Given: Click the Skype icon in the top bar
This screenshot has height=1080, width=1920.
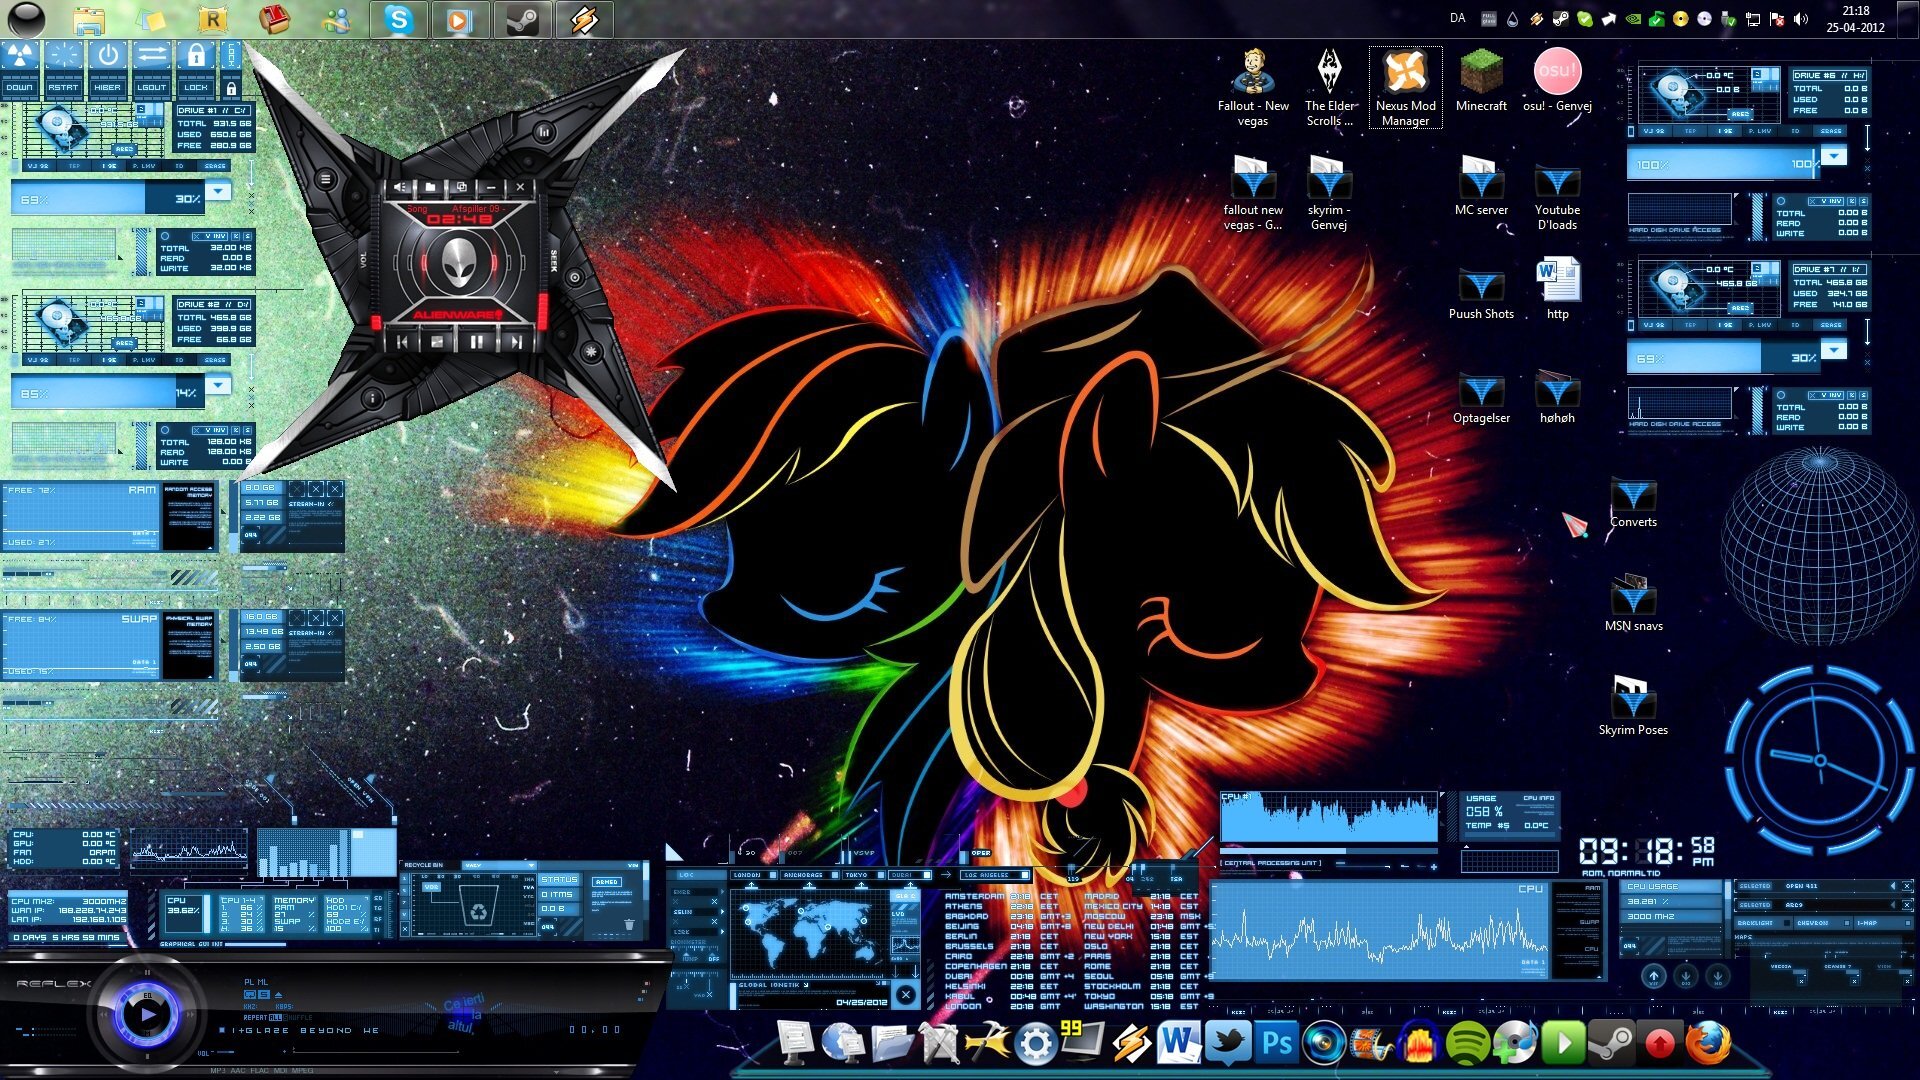Looking at the screenshot, I should (399, 20).
